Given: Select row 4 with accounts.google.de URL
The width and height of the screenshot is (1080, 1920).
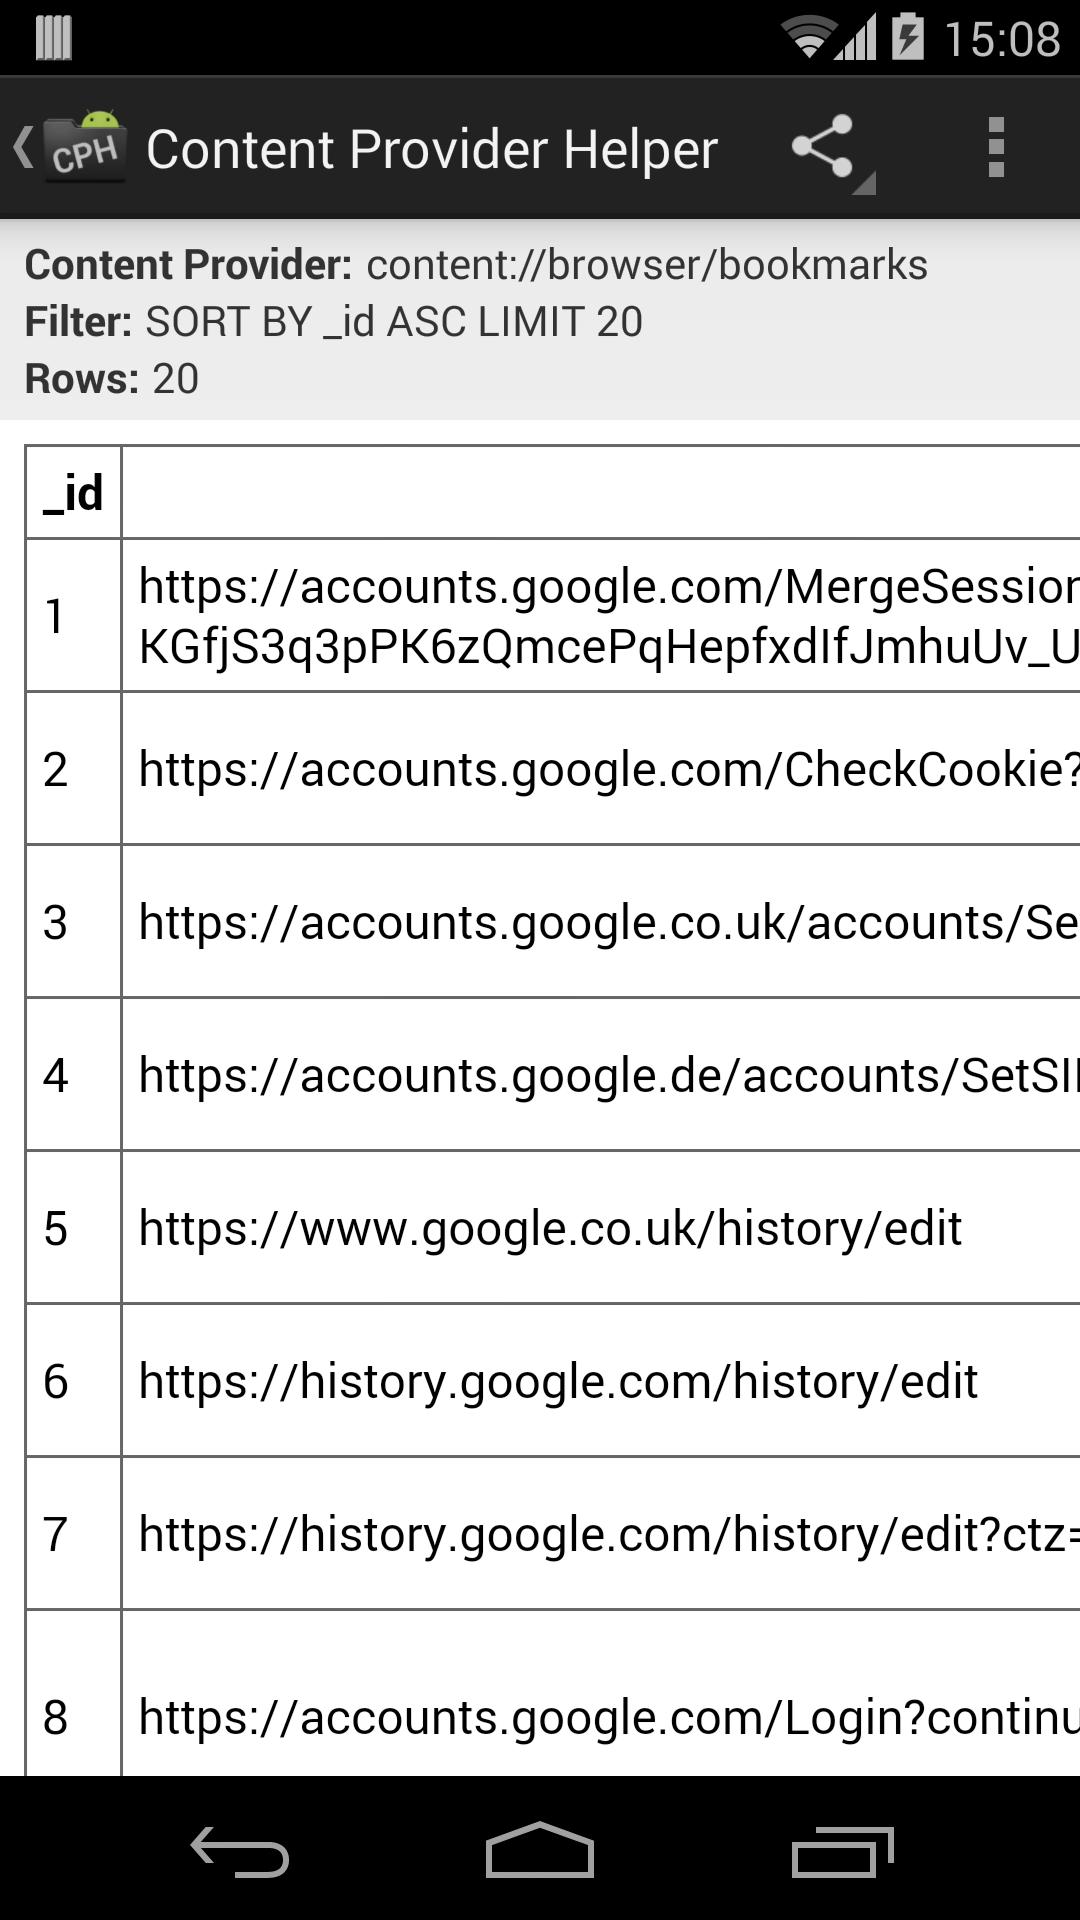Looking at the screenshot, I should point(600,1075).
